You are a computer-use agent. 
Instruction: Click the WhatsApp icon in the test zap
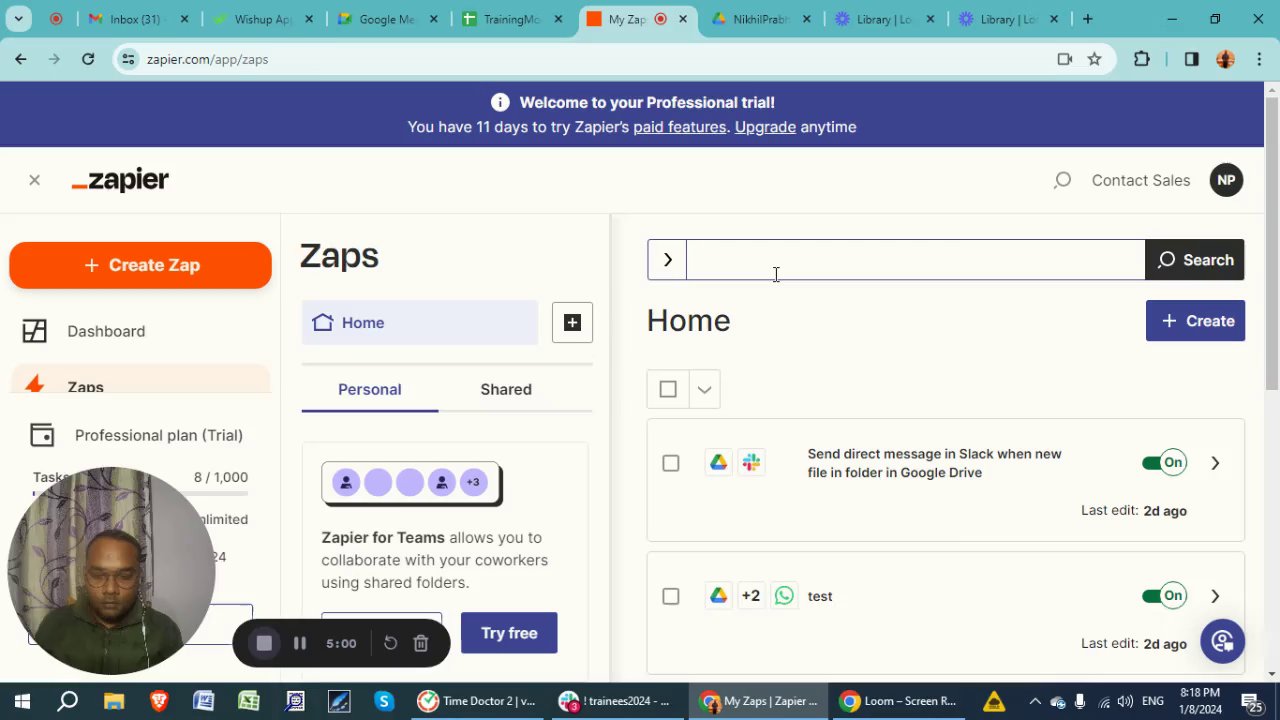pyautogui.click(x=784, y=596)
